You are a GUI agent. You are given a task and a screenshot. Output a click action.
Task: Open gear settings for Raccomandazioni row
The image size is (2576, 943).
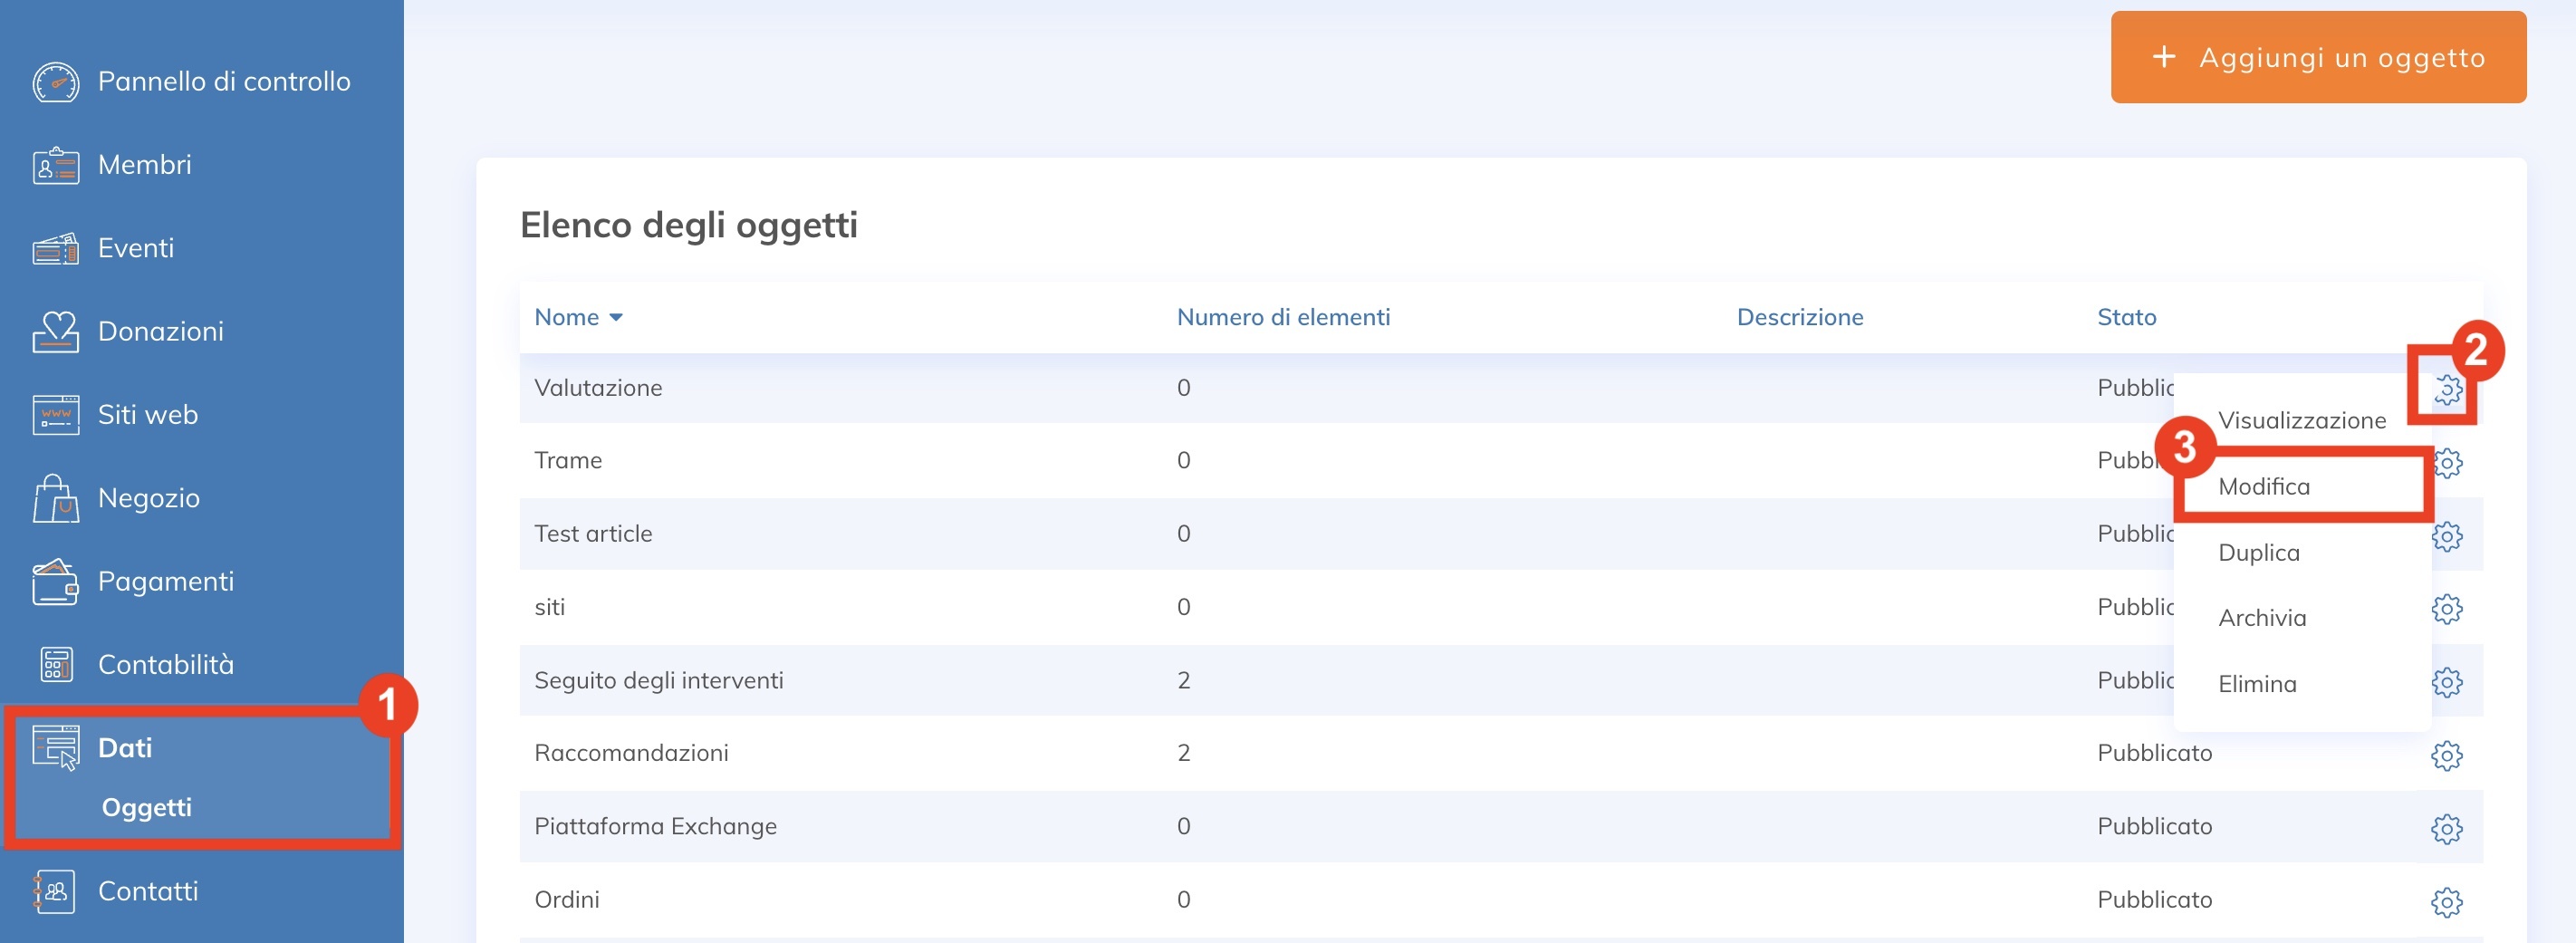[x=2446, y=755]
